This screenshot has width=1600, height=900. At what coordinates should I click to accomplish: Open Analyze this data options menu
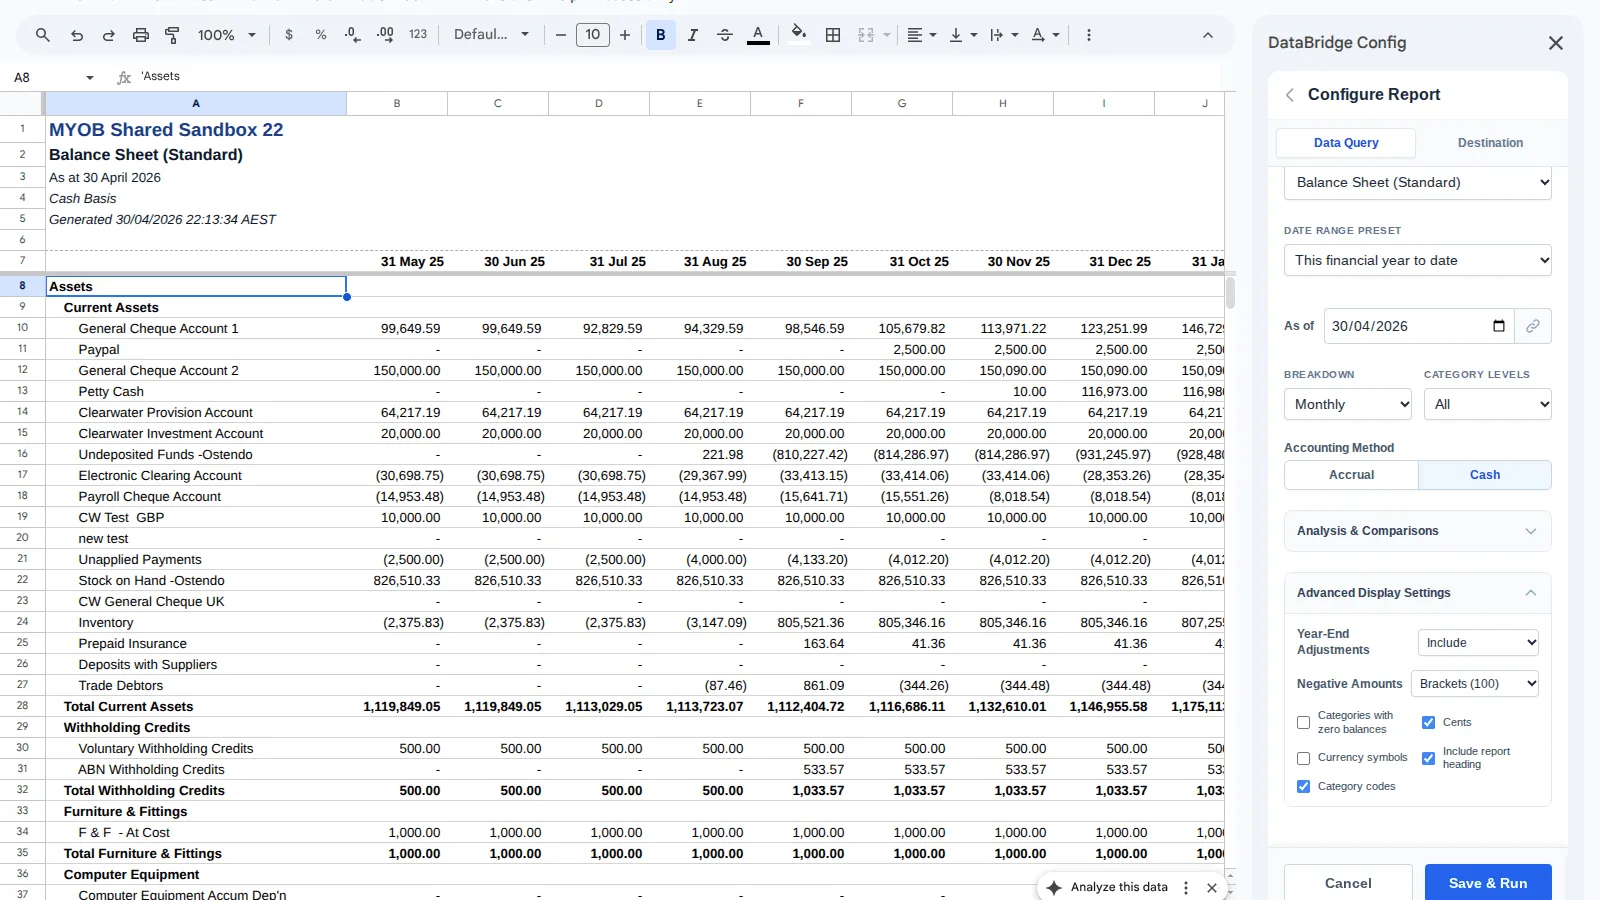pos(1186,888)
